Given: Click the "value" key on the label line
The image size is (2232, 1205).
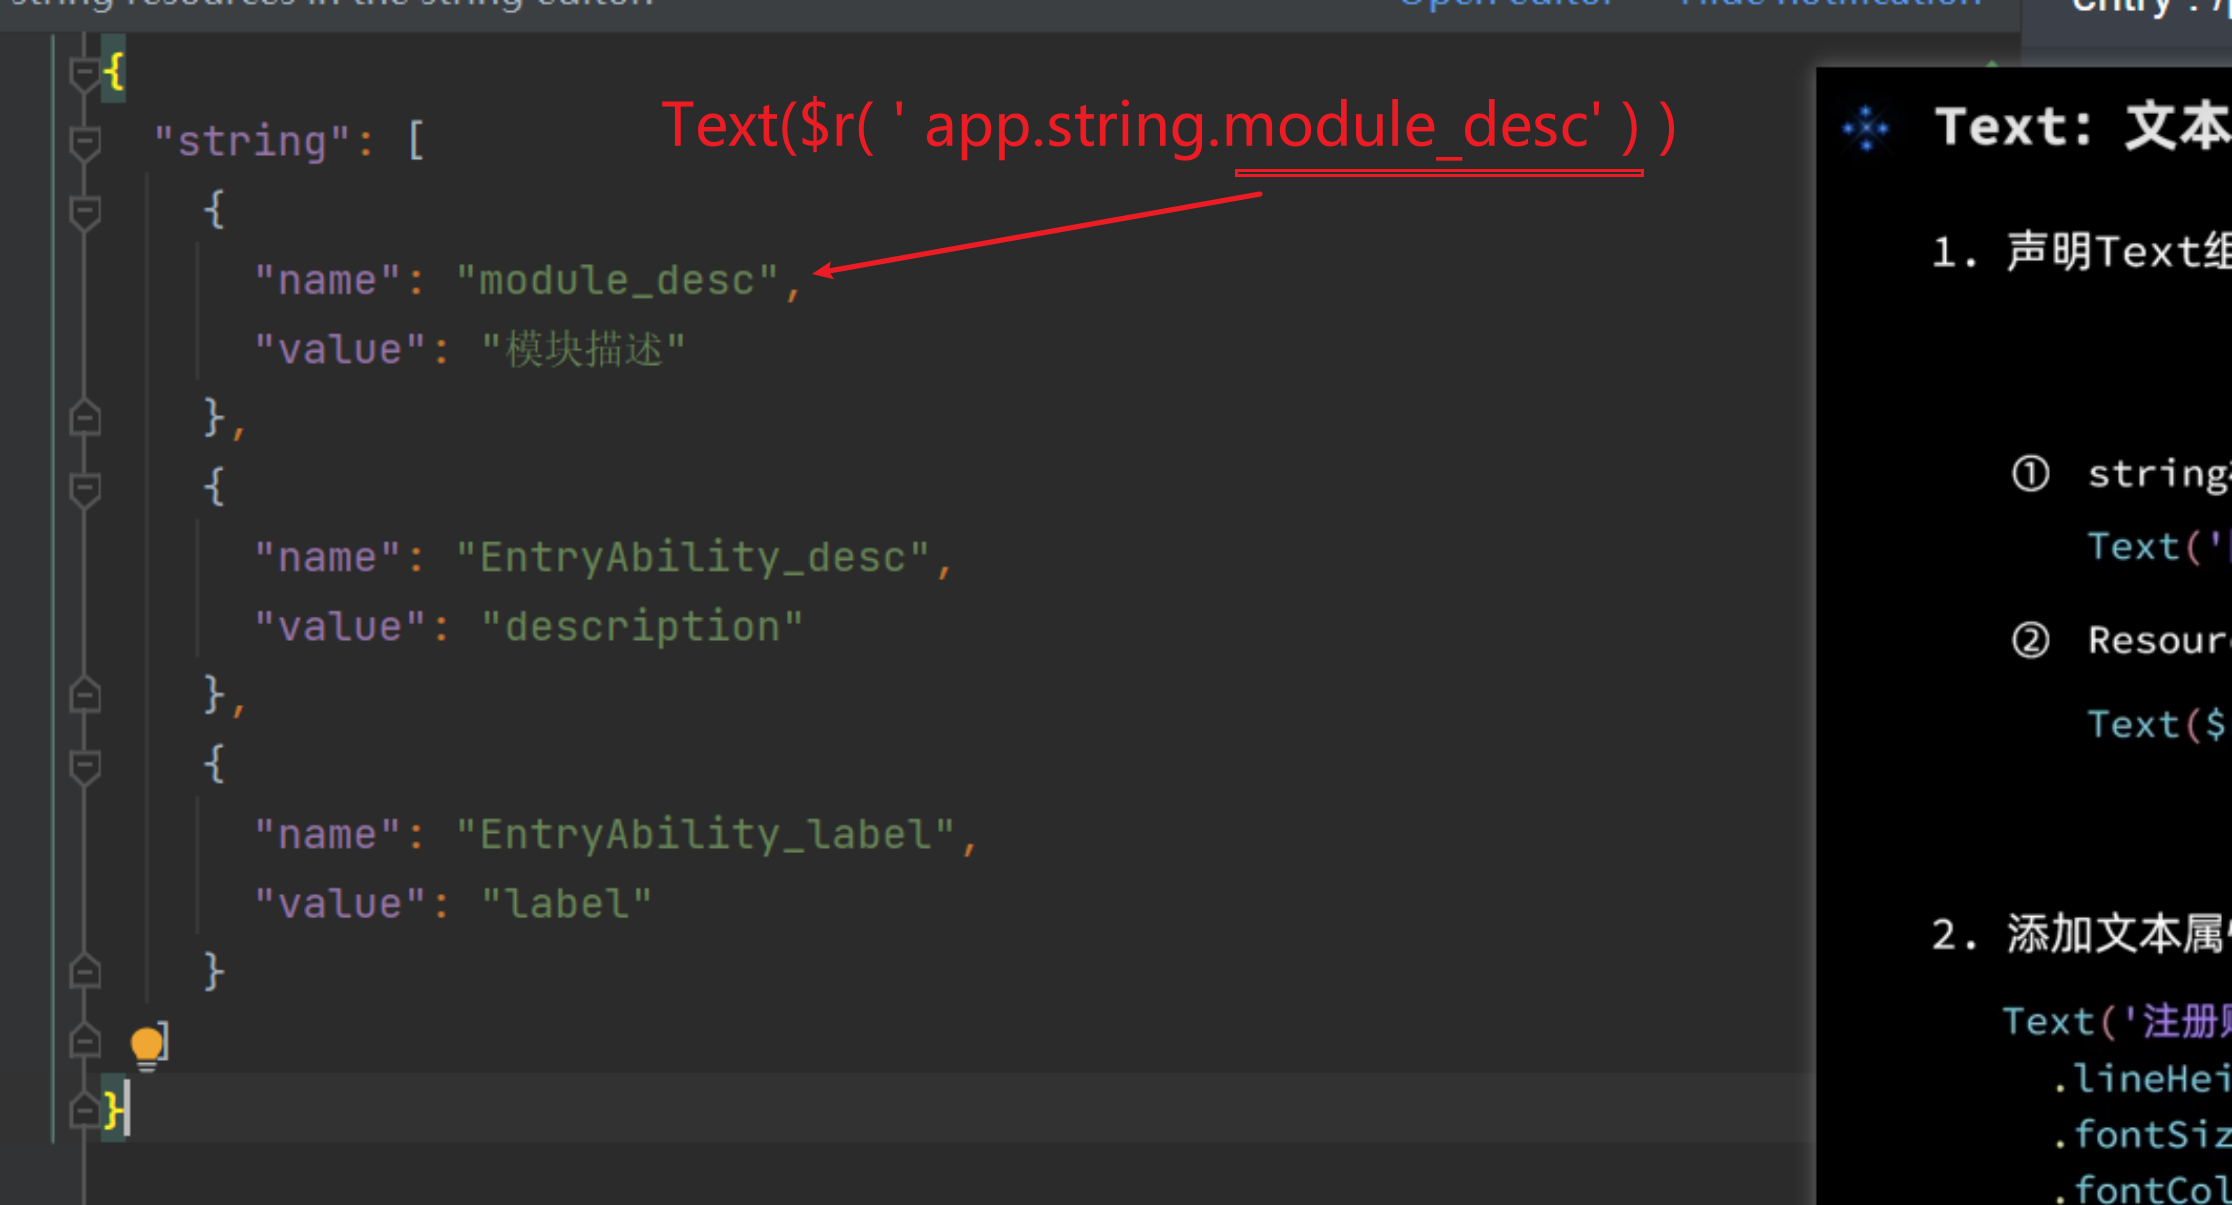Looking at the screenshot, I should (340, 904).
